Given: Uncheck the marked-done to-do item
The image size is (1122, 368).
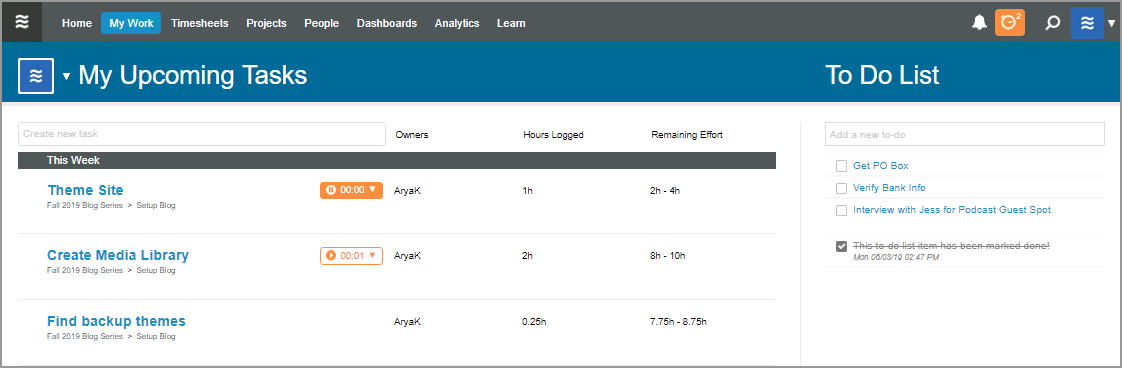Looking at the screenshot, I should pyautogui.click(x=842, y=246).
